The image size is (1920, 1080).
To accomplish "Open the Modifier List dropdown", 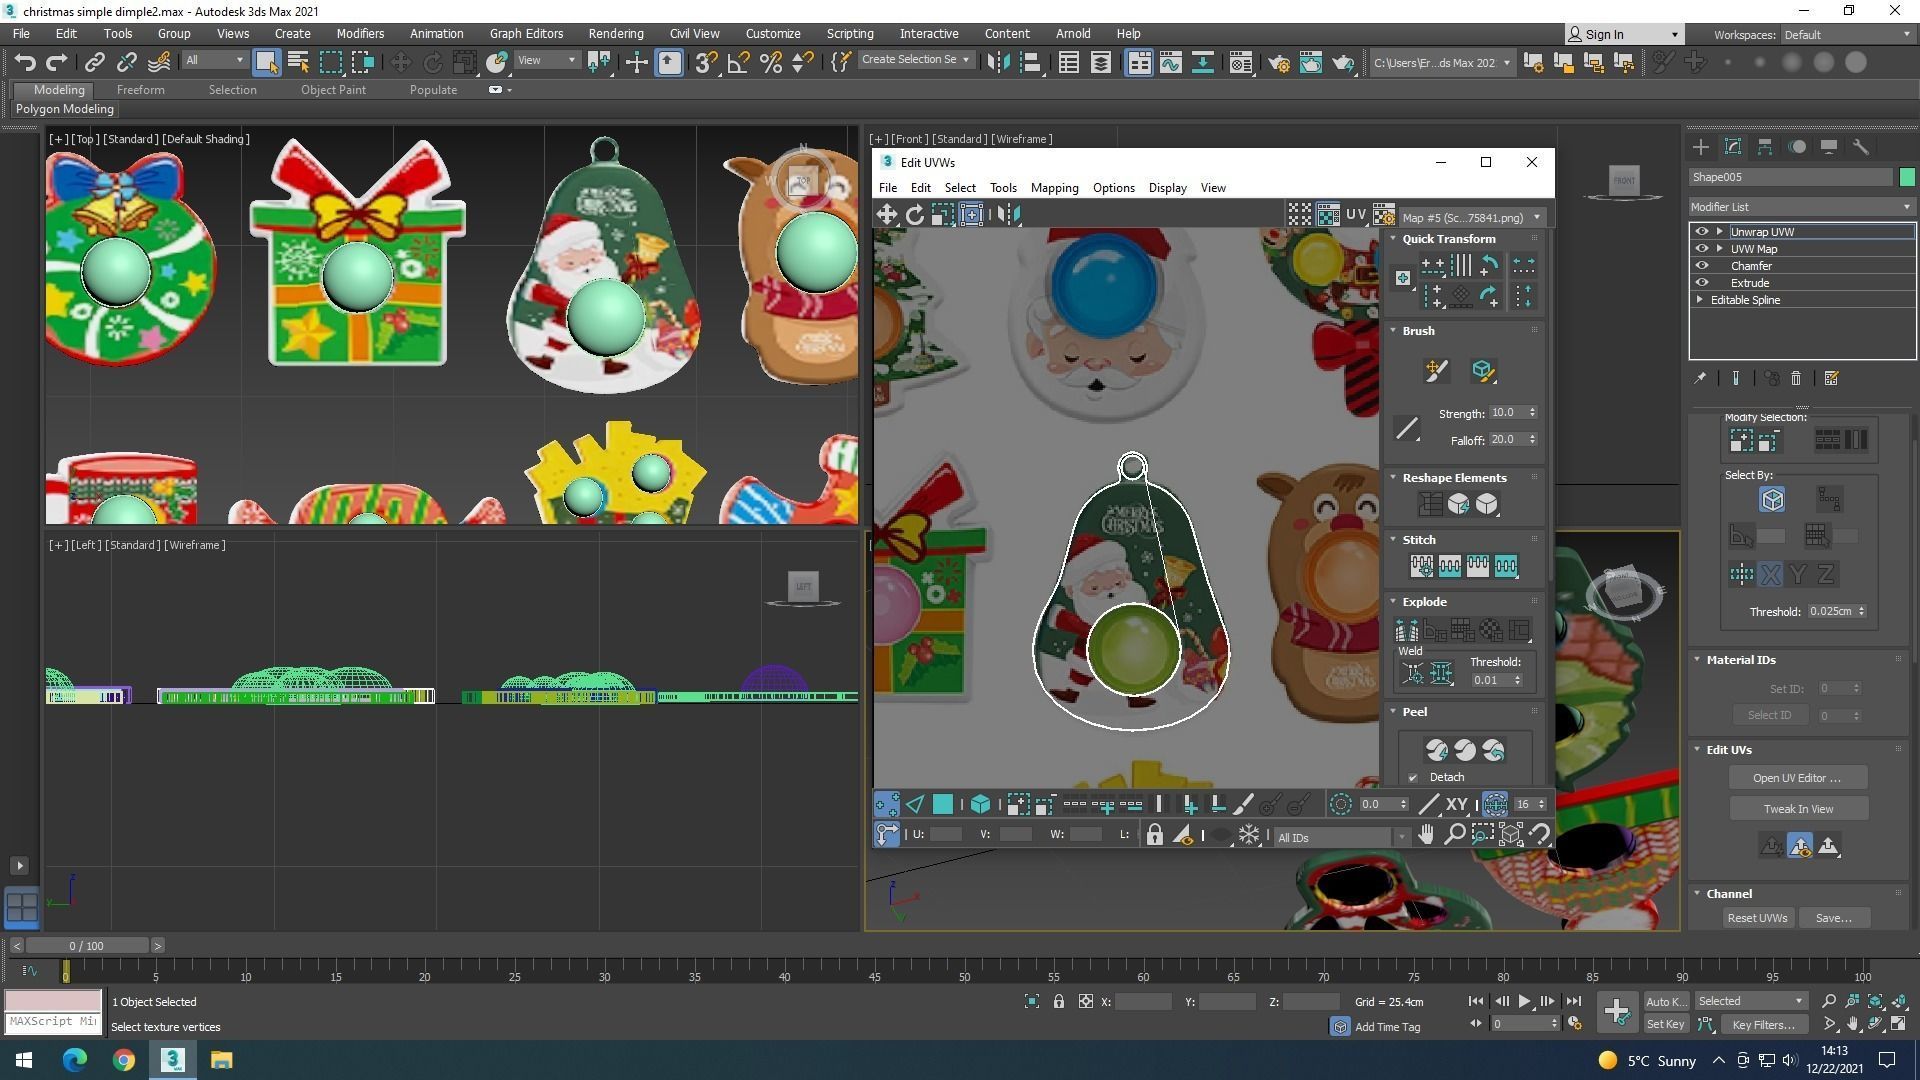I will point(1801,207).
